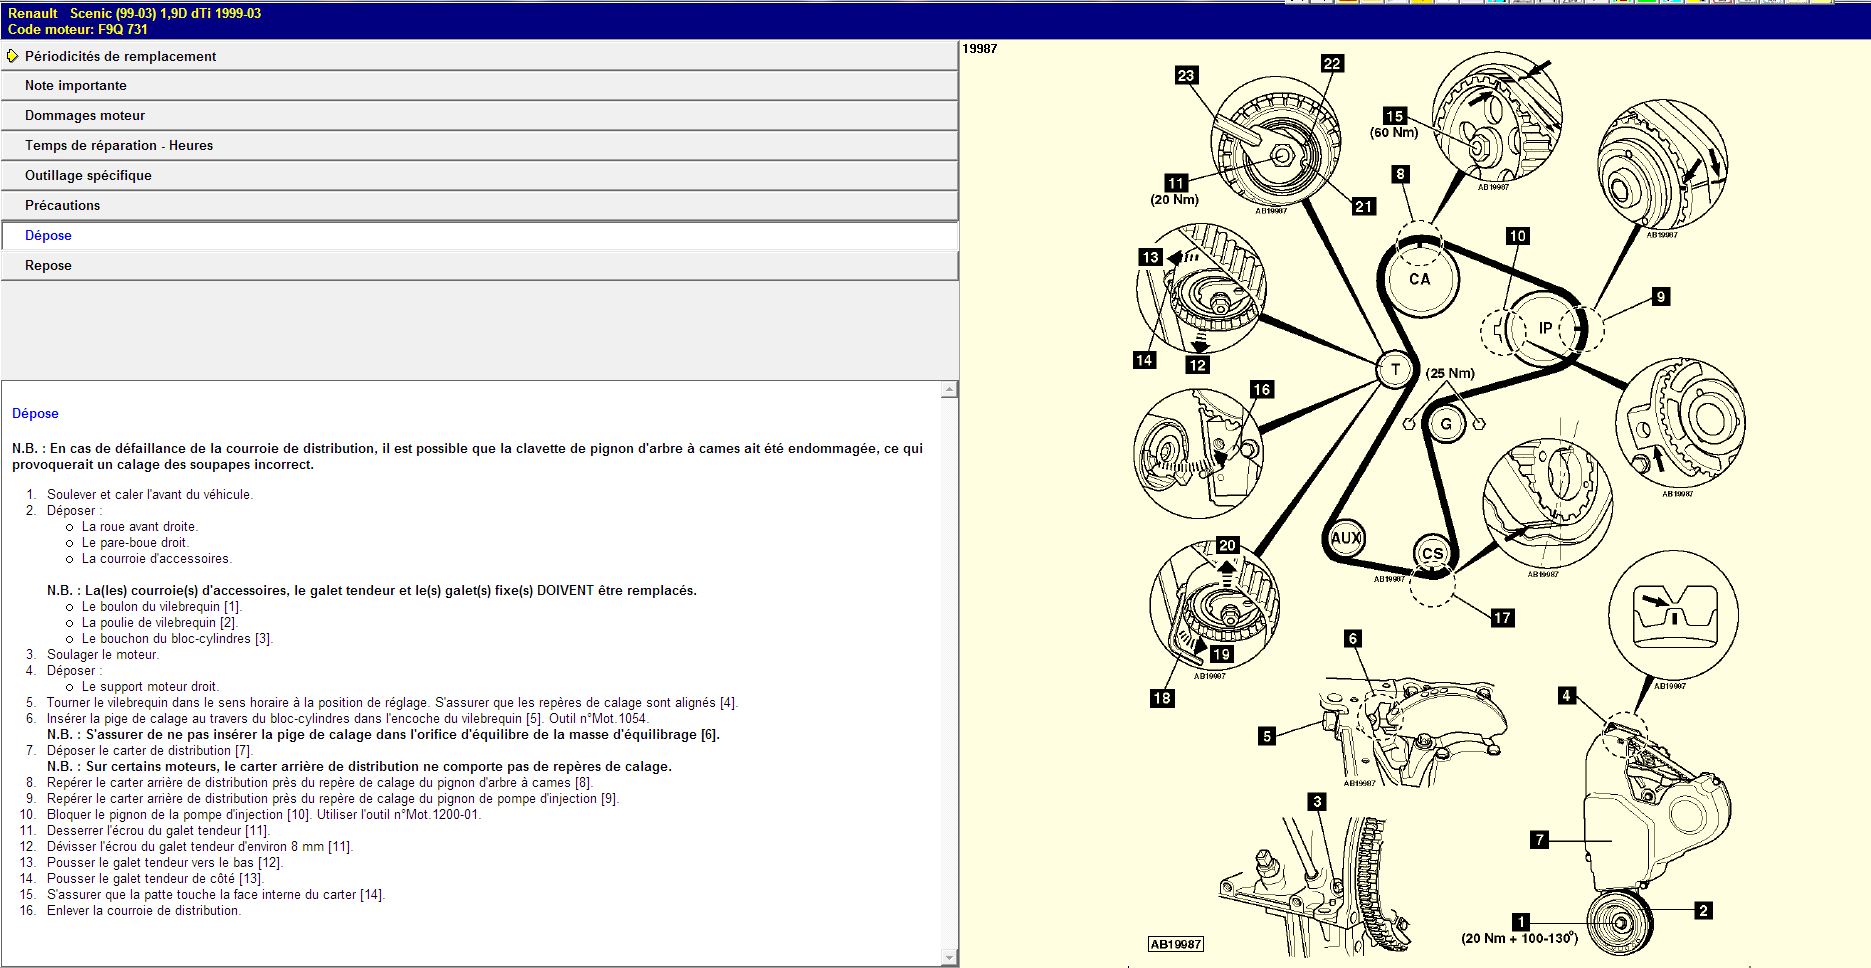Switch to the Repose procedure

(48, 266)
